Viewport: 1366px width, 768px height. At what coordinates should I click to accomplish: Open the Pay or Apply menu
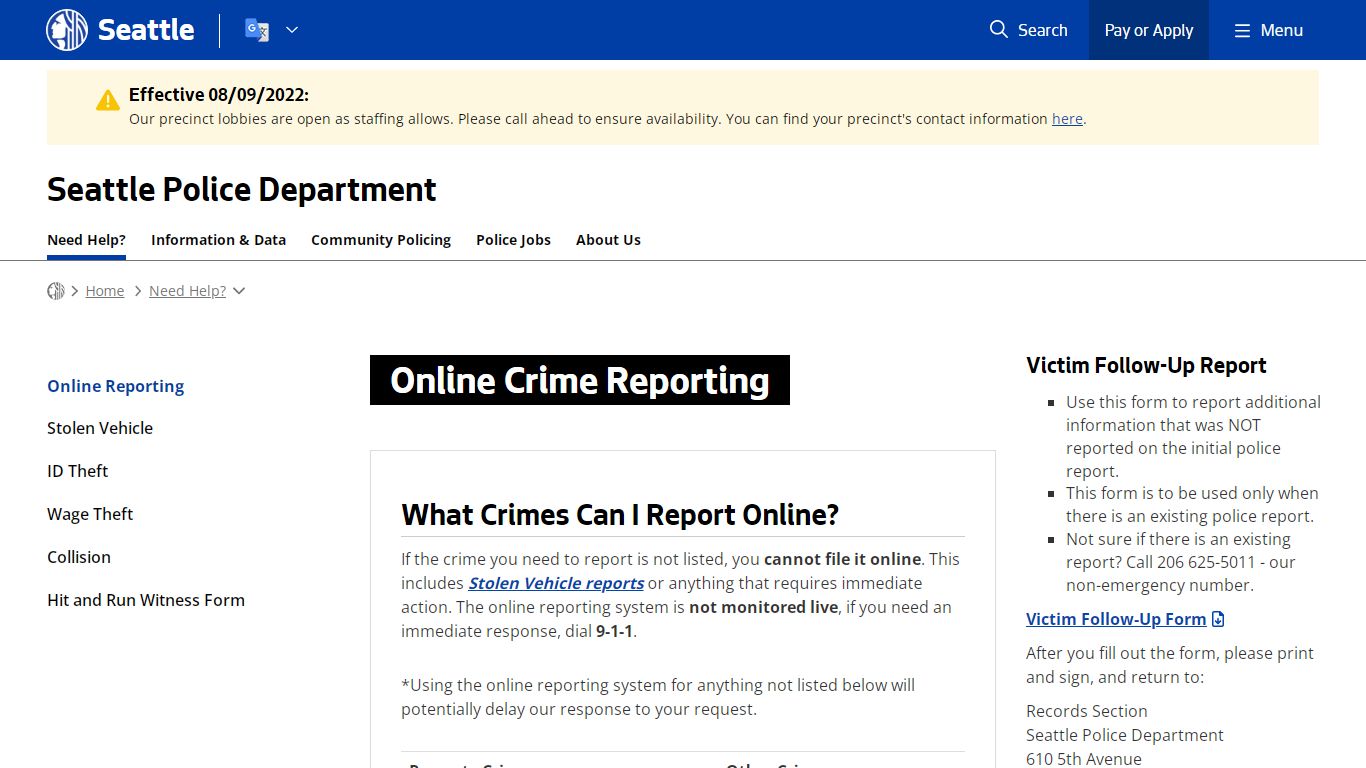(1149, 30)
